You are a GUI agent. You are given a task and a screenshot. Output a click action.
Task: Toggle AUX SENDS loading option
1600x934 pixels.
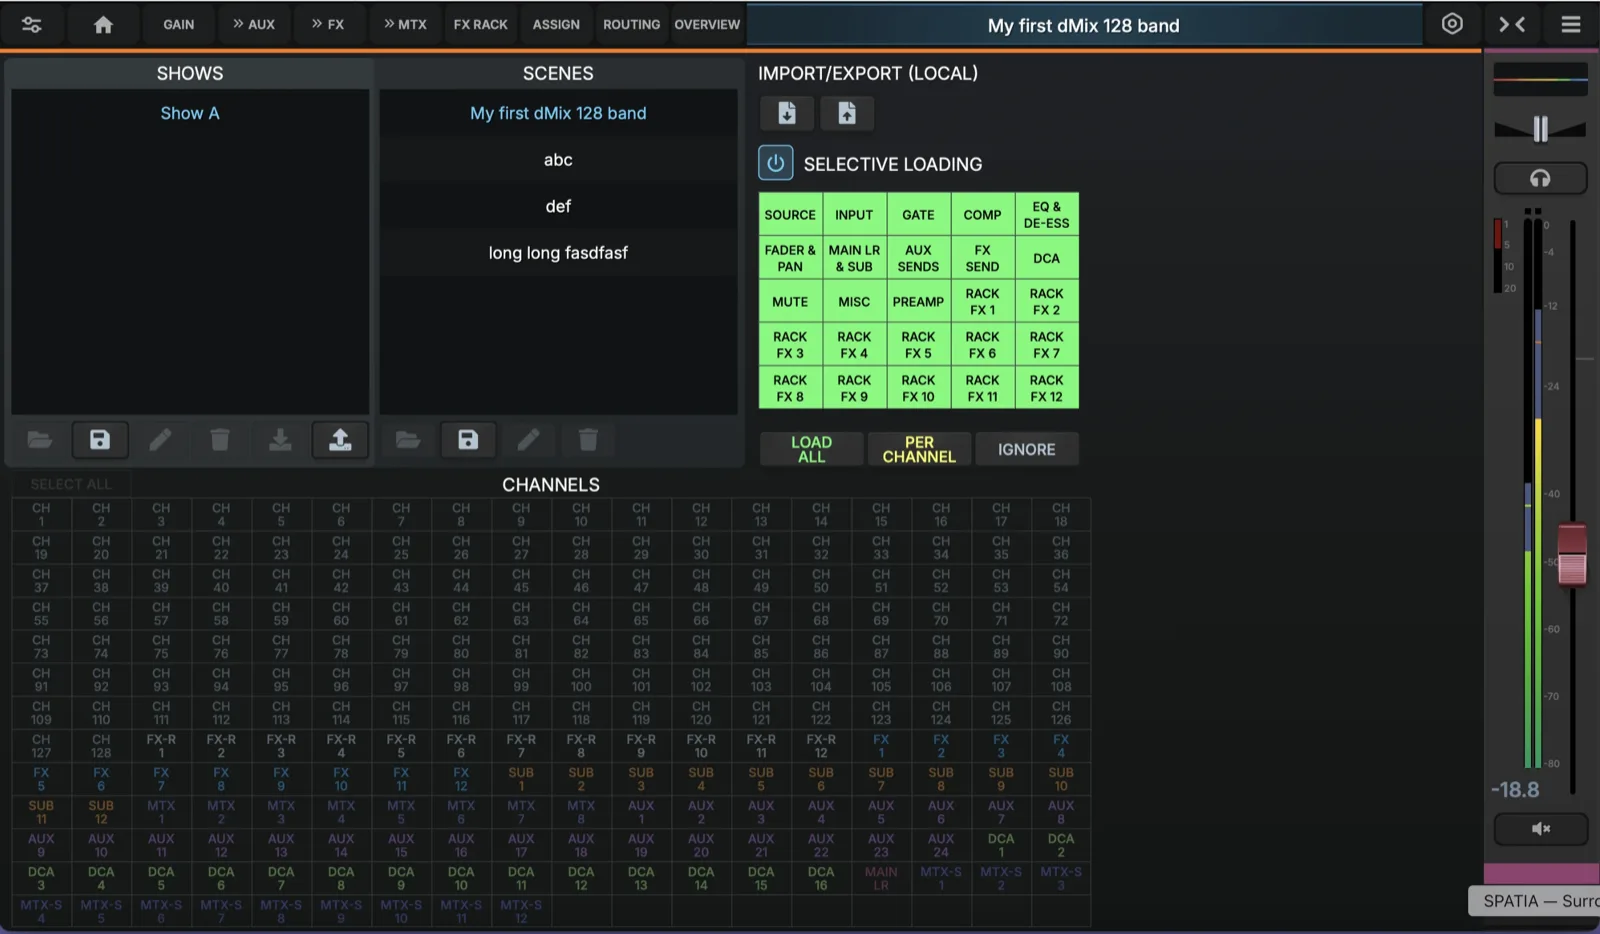[x=918, y=258]
